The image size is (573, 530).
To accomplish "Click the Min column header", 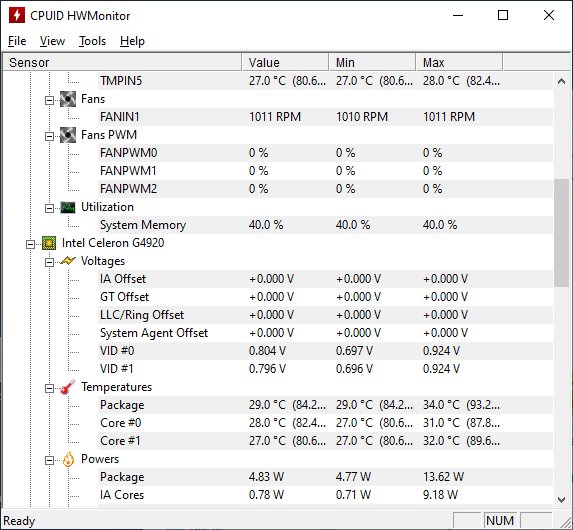I will 372,63.
